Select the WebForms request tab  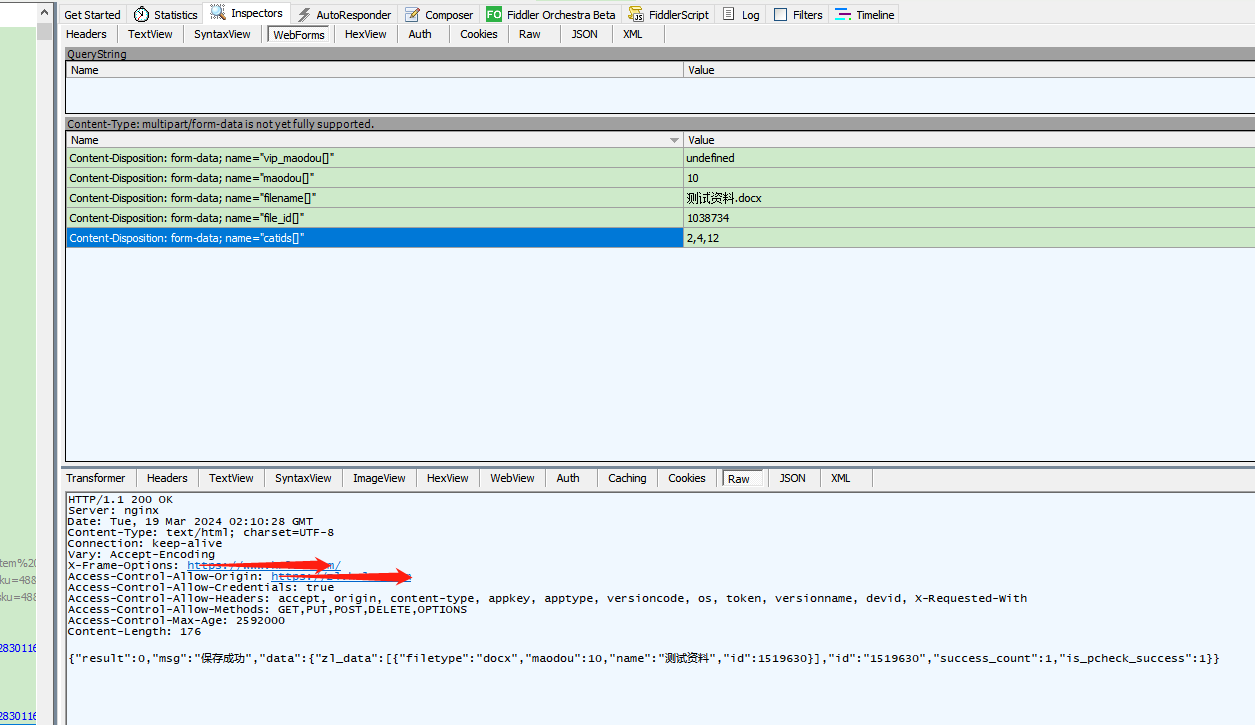[x=299, y=34]
